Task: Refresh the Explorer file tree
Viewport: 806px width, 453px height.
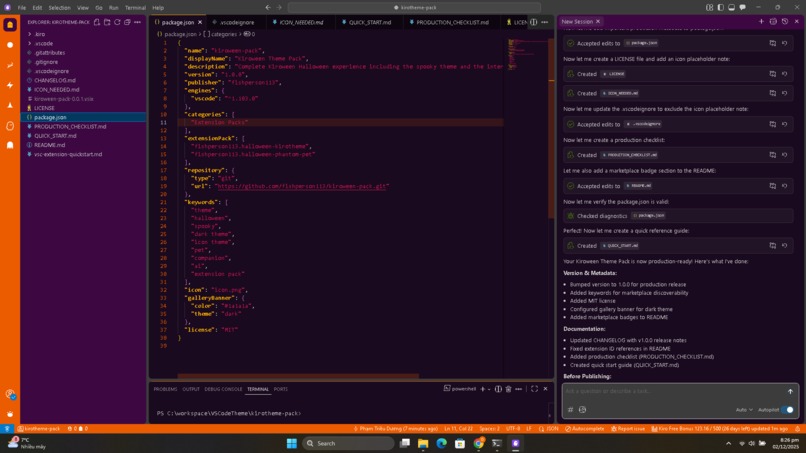Action: pyautogui.click(x=117, y=22)
